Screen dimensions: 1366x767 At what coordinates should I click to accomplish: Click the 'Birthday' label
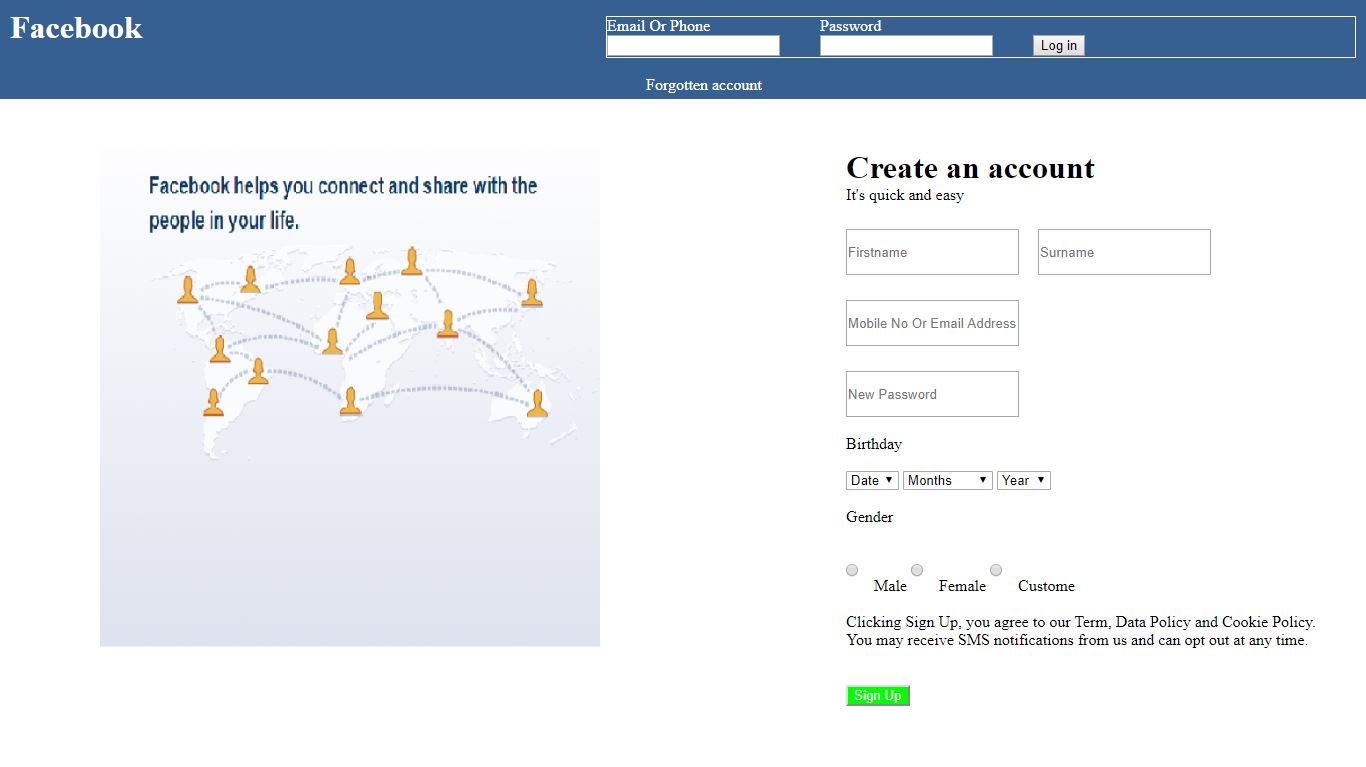(874, 444)
